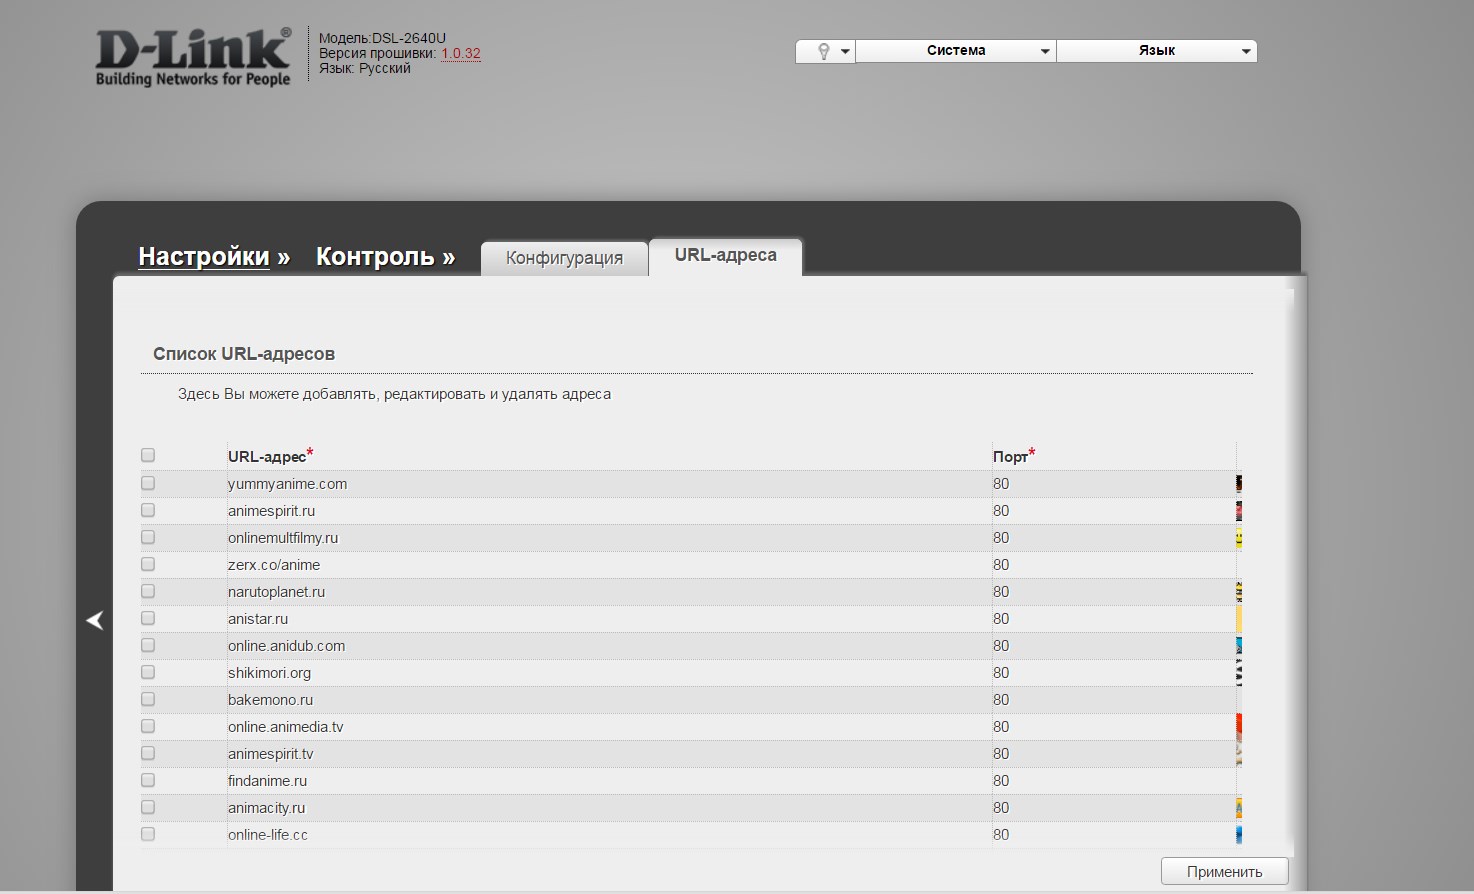The width and height of the screenshot is (1474, 894).
Task: Go to Контроль breadcrumb link
Action: click(375, 257)
